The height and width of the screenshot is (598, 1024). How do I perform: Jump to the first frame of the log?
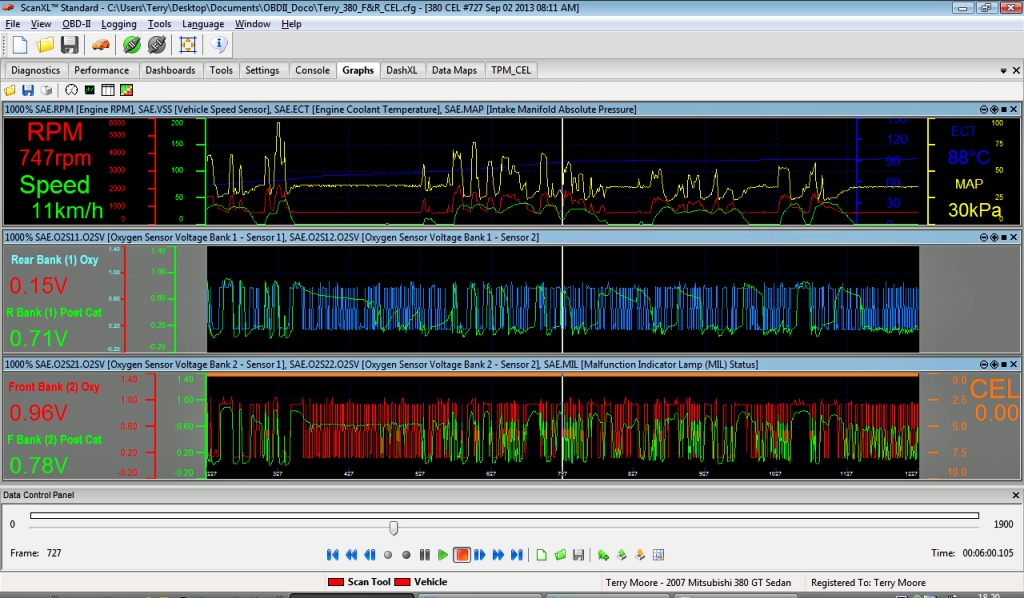333,554
